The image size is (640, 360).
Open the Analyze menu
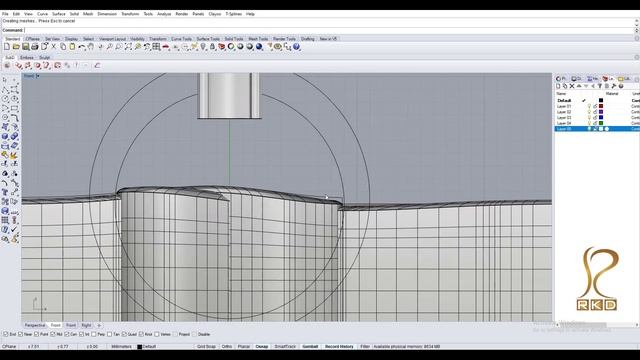pyautogui.click(x=164, y=14)
